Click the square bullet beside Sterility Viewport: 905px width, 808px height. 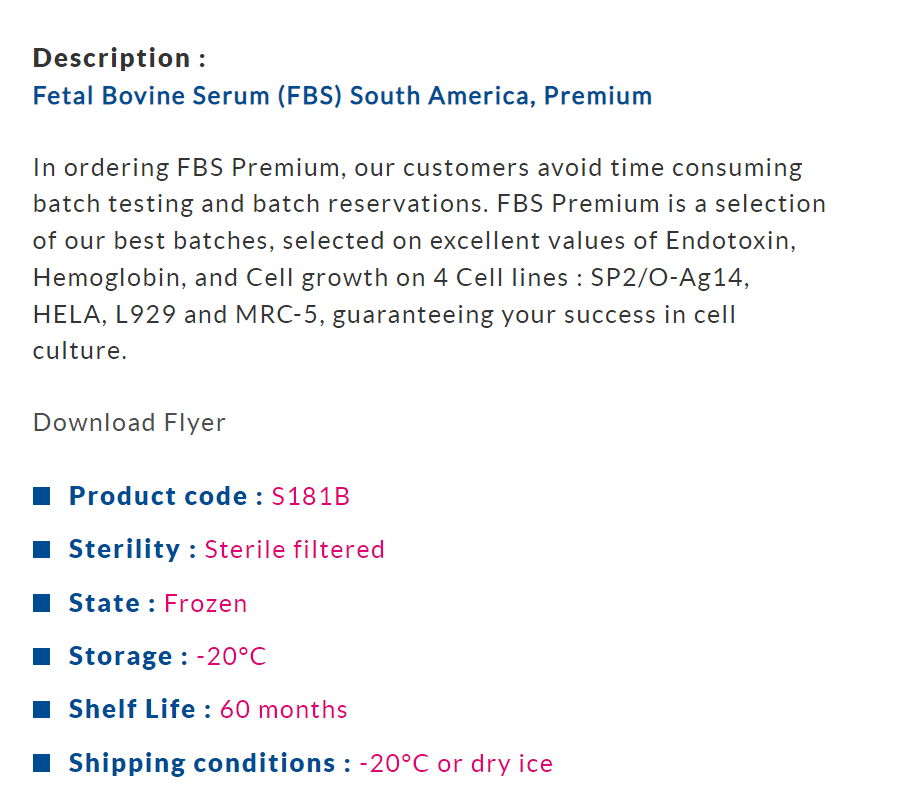tap(42, 549)
